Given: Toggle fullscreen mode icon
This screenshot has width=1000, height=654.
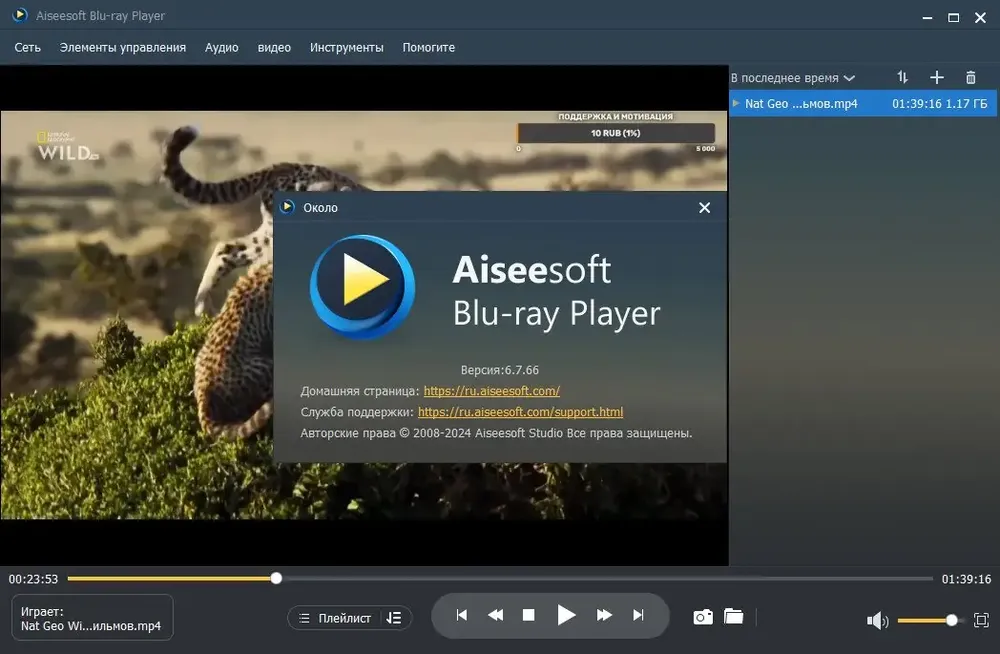Looking at the screenshot, I should [981, 620].
